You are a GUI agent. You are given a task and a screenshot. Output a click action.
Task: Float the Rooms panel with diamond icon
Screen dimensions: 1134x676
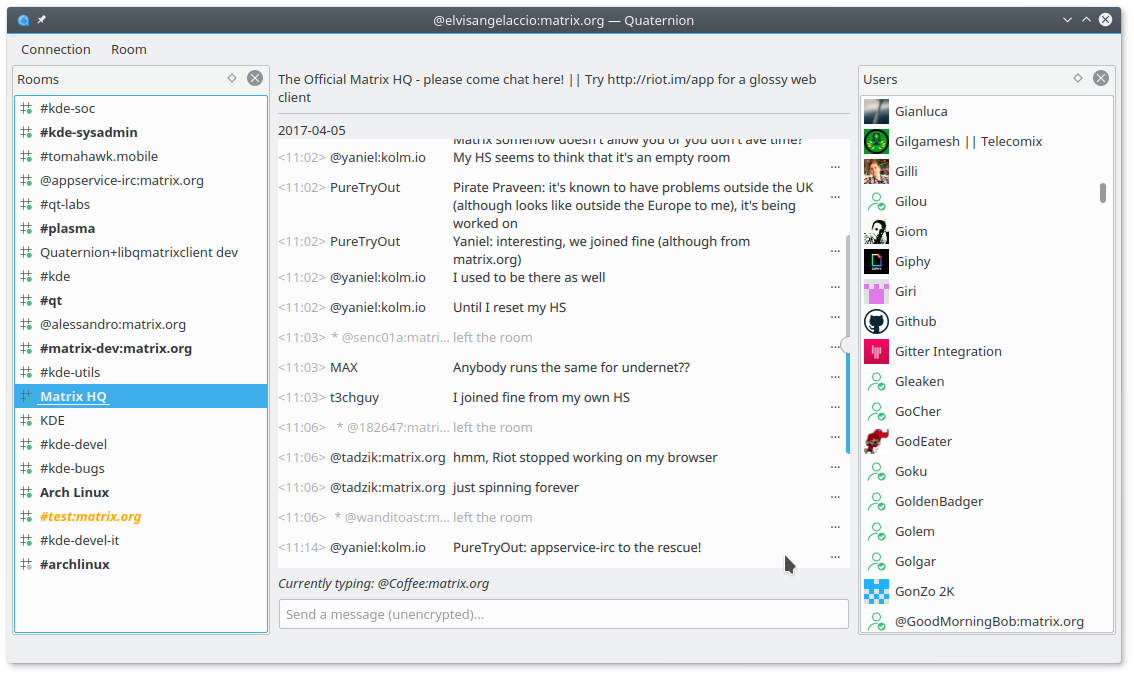pyautogui.click(x=232, y=78)
